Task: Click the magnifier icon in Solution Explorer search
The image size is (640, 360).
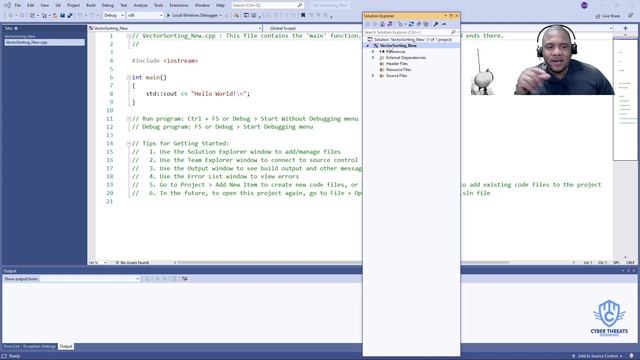Action: pos(453,32)
